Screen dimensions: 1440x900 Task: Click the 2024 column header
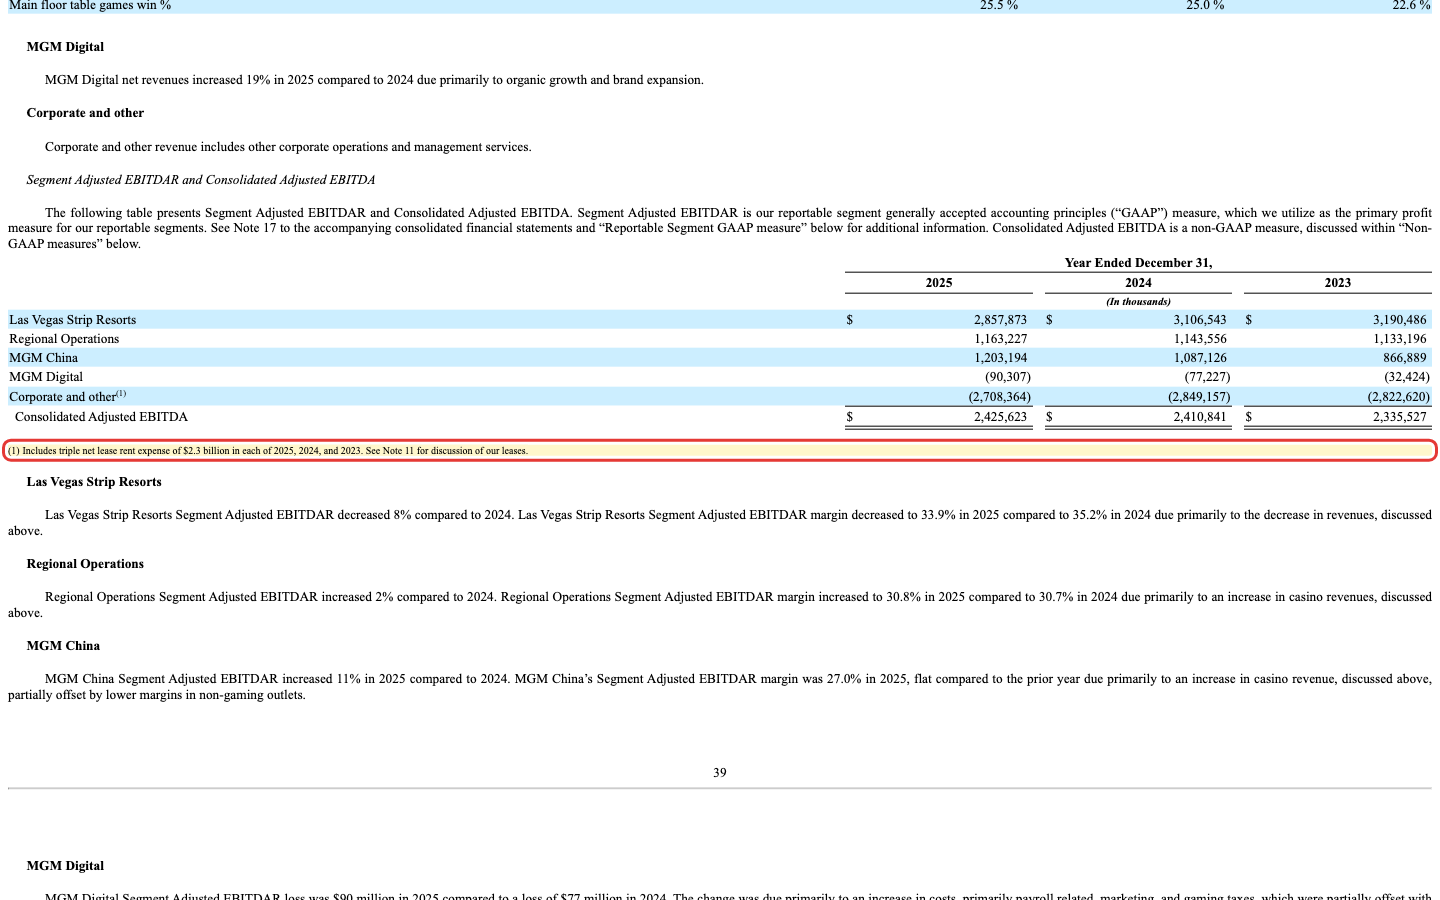pos(1138,283)
